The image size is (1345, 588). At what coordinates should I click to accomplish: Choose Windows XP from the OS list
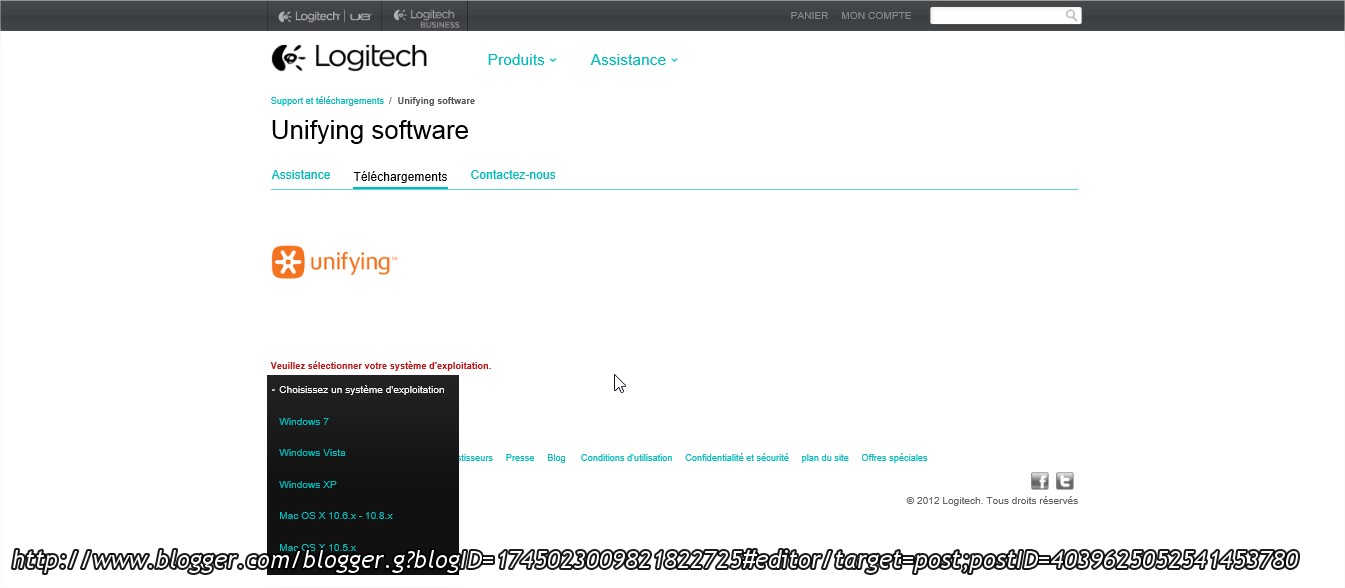[x=308, y=485]
